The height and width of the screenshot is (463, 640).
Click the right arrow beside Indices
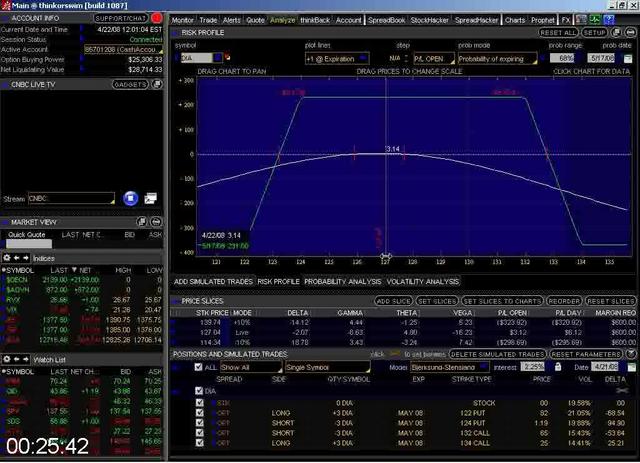pyautogui.click(x=26, y=258)
